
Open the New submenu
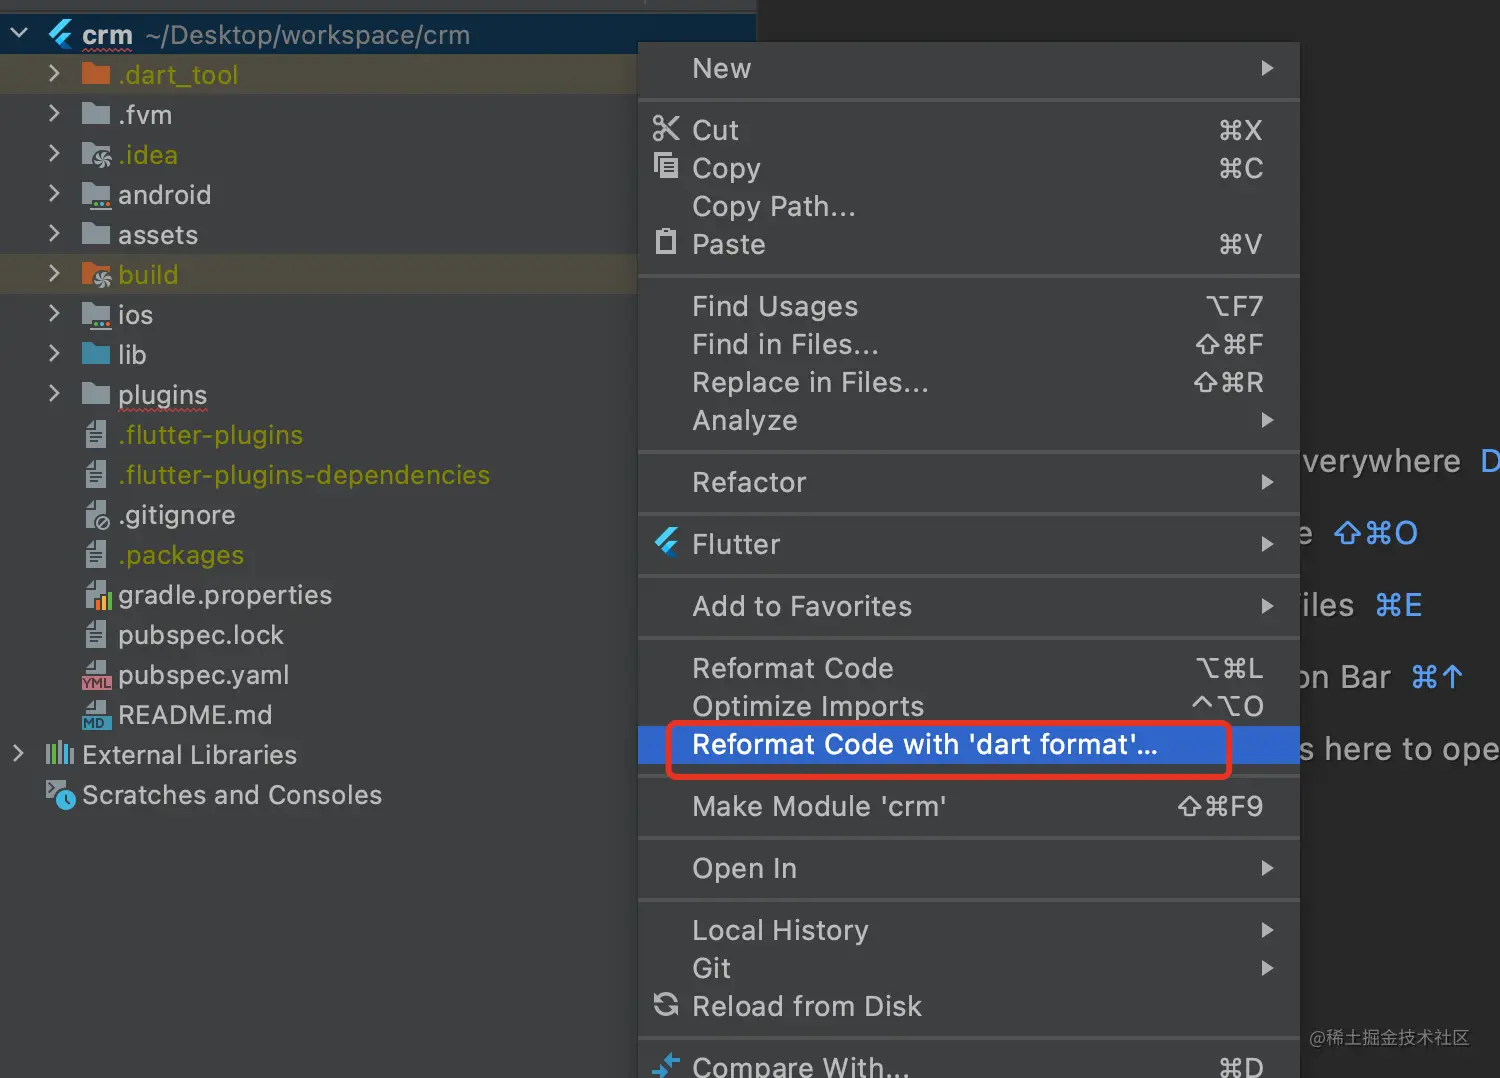coord(968,68)
